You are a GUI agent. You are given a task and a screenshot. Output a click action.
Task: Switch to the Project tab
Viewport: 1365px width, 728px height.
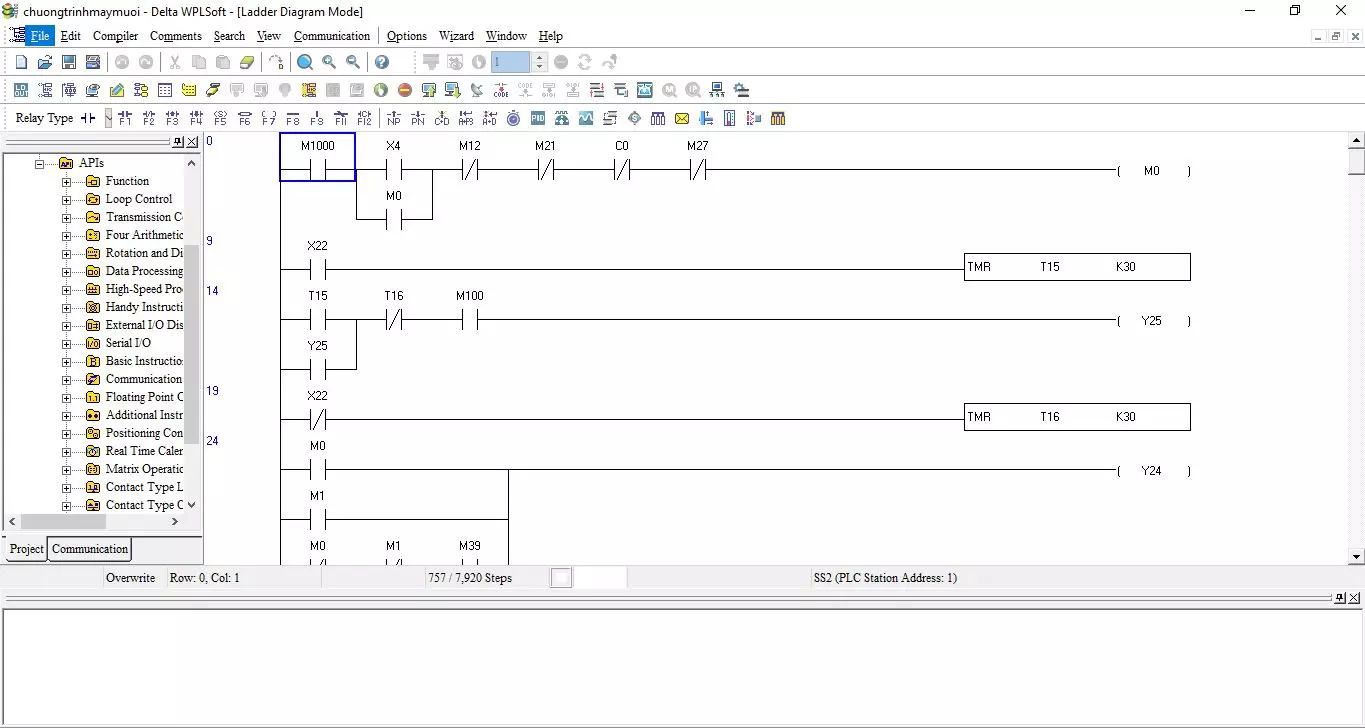point(26,549)
